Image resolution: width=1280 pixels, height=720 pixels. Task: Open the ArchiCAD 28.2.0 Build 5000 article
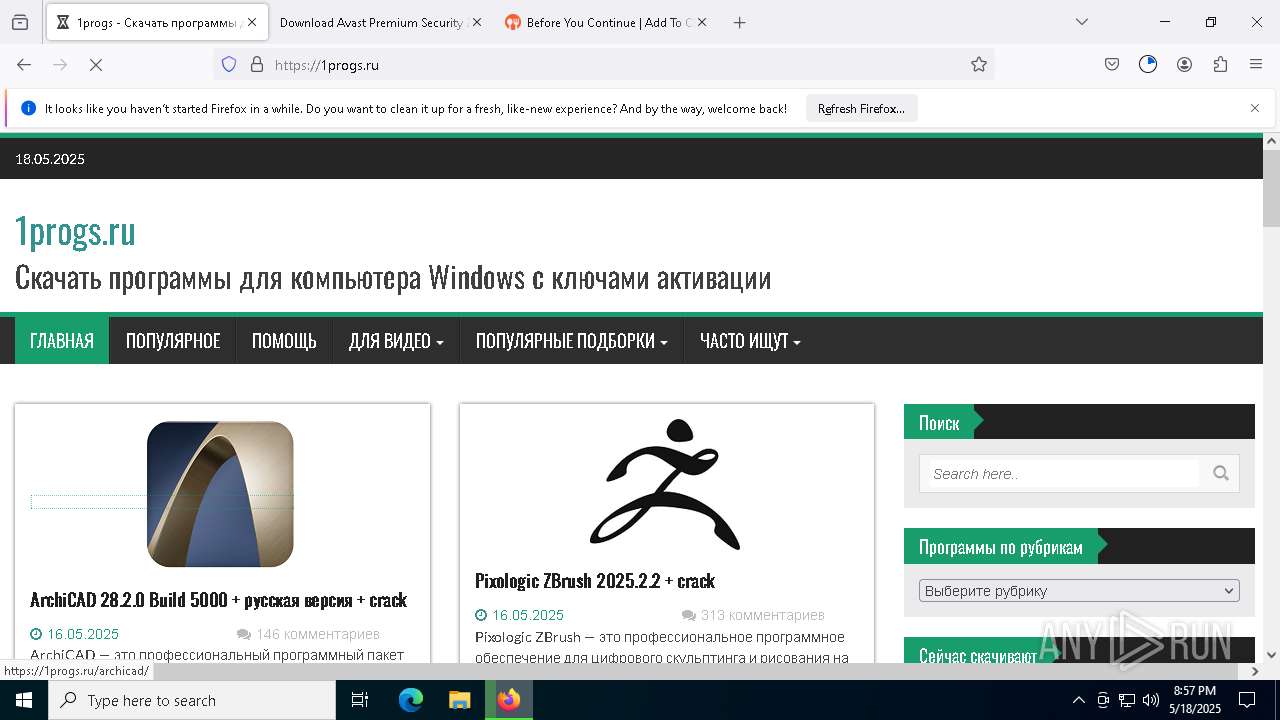point(218,600)
